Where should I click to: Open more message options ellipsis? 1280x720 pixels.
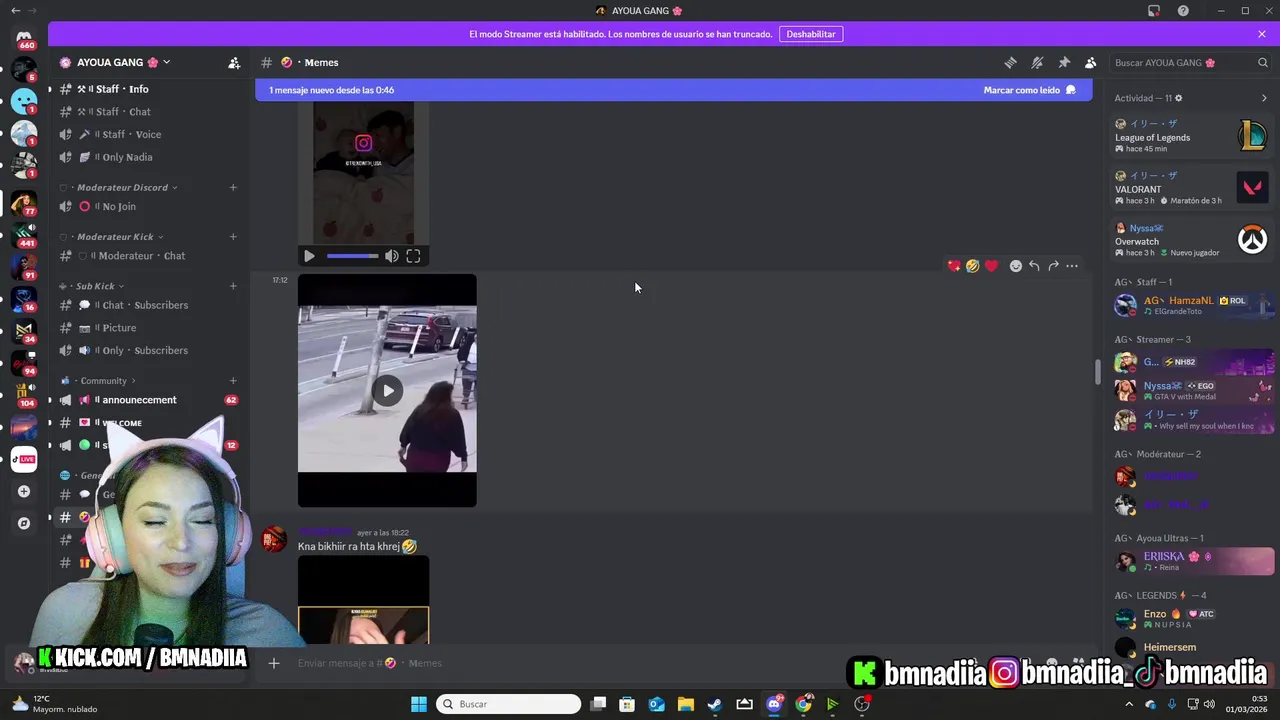coord(1072,266)
